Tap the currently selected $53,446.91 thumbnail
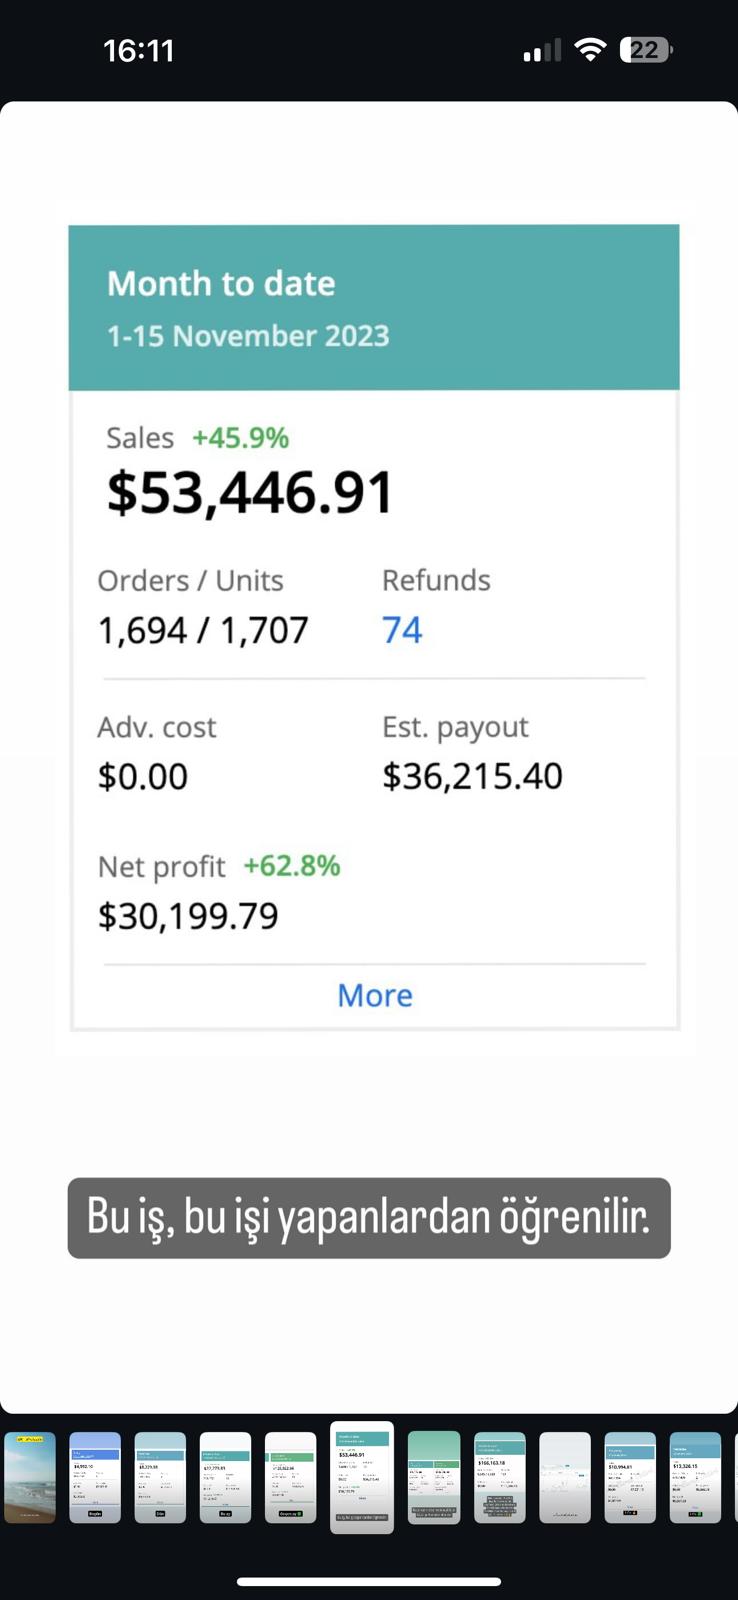Viewport: 738px width, 1600px height. [x=362, y=1478]
